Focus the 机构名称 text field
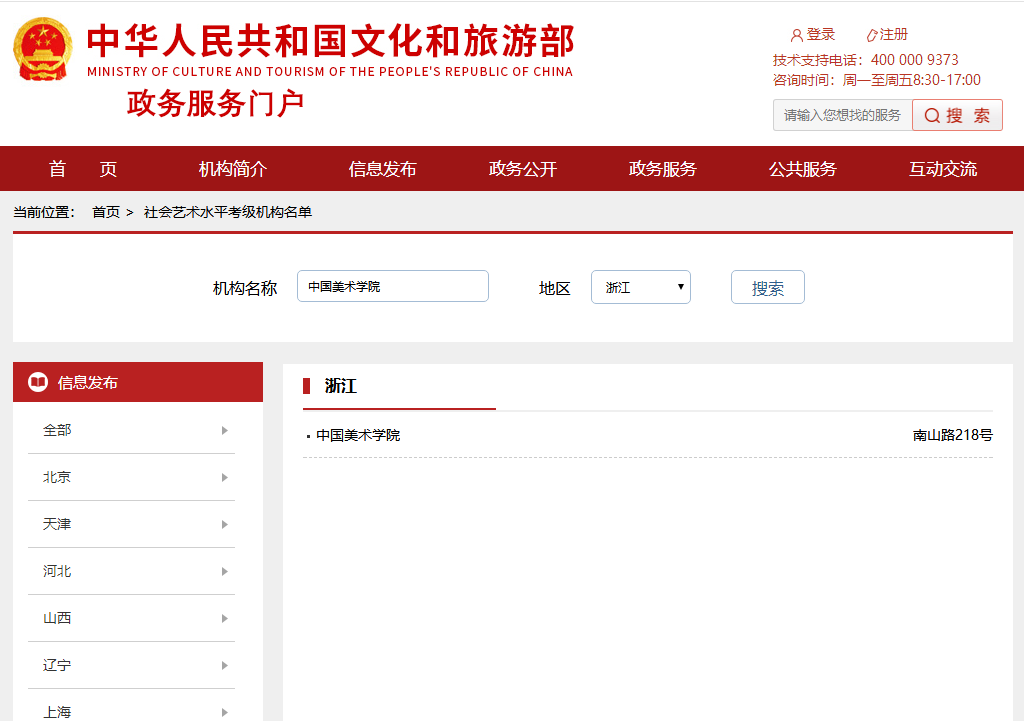 pos(392,286)
